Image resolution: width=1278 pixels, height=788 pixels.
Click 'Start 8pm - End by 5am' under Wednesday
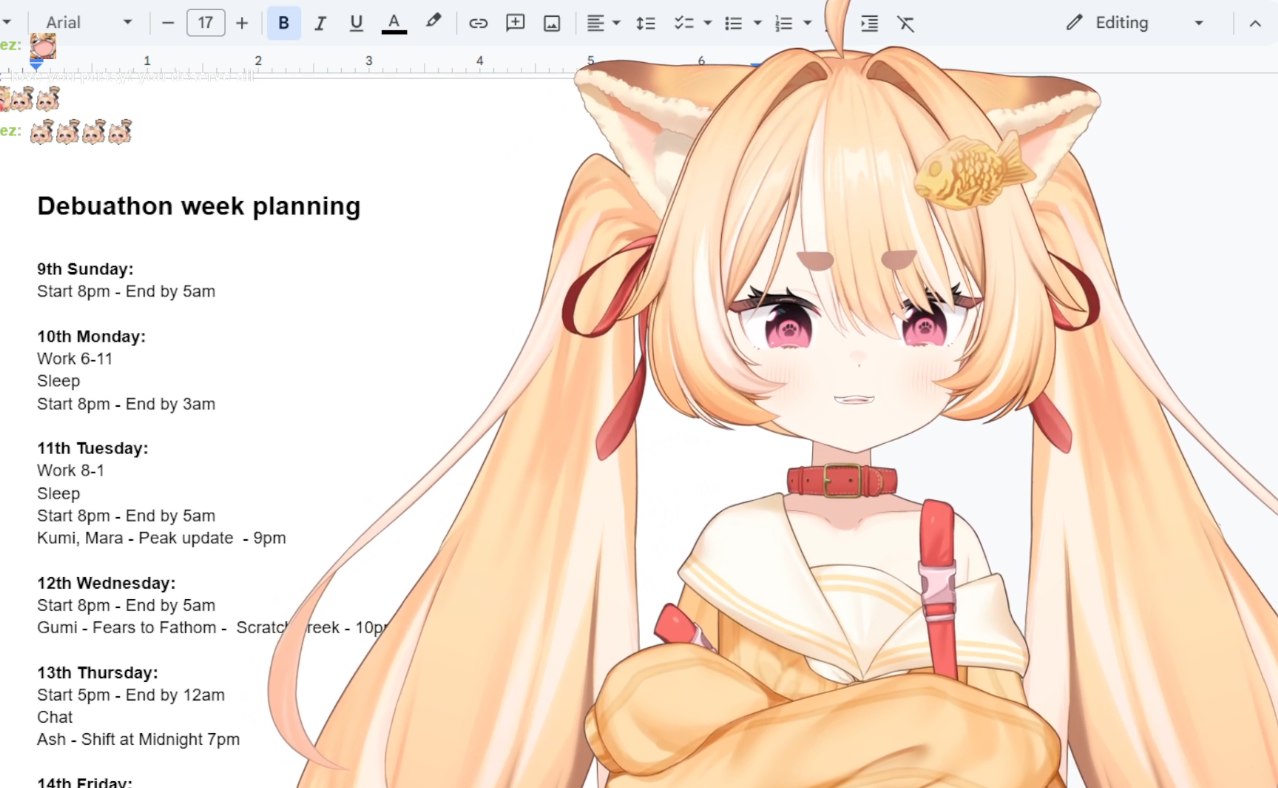pos(126,605)
